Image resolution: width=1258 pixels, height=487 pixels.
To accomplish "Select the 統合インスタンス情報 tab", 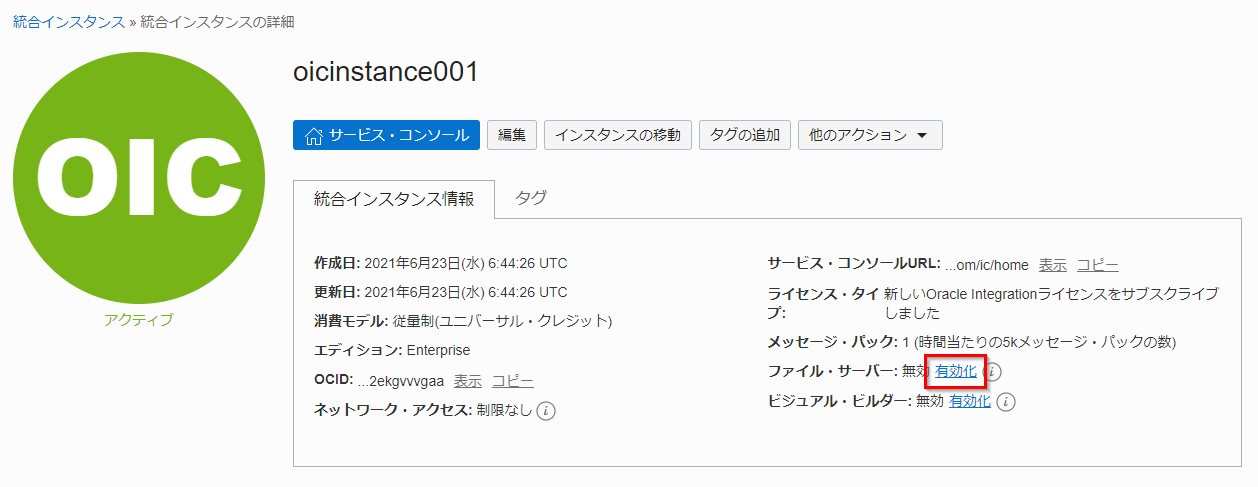I will click(395, 198).
